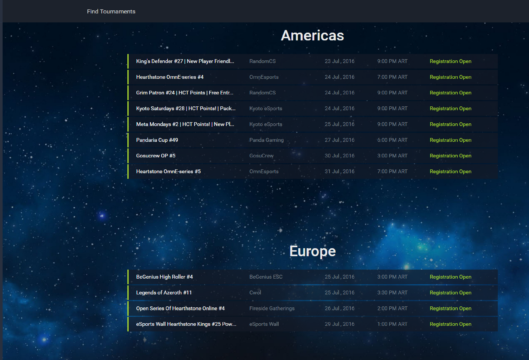Select organizer RandomCS in Grim Patron row

[262, 93]
